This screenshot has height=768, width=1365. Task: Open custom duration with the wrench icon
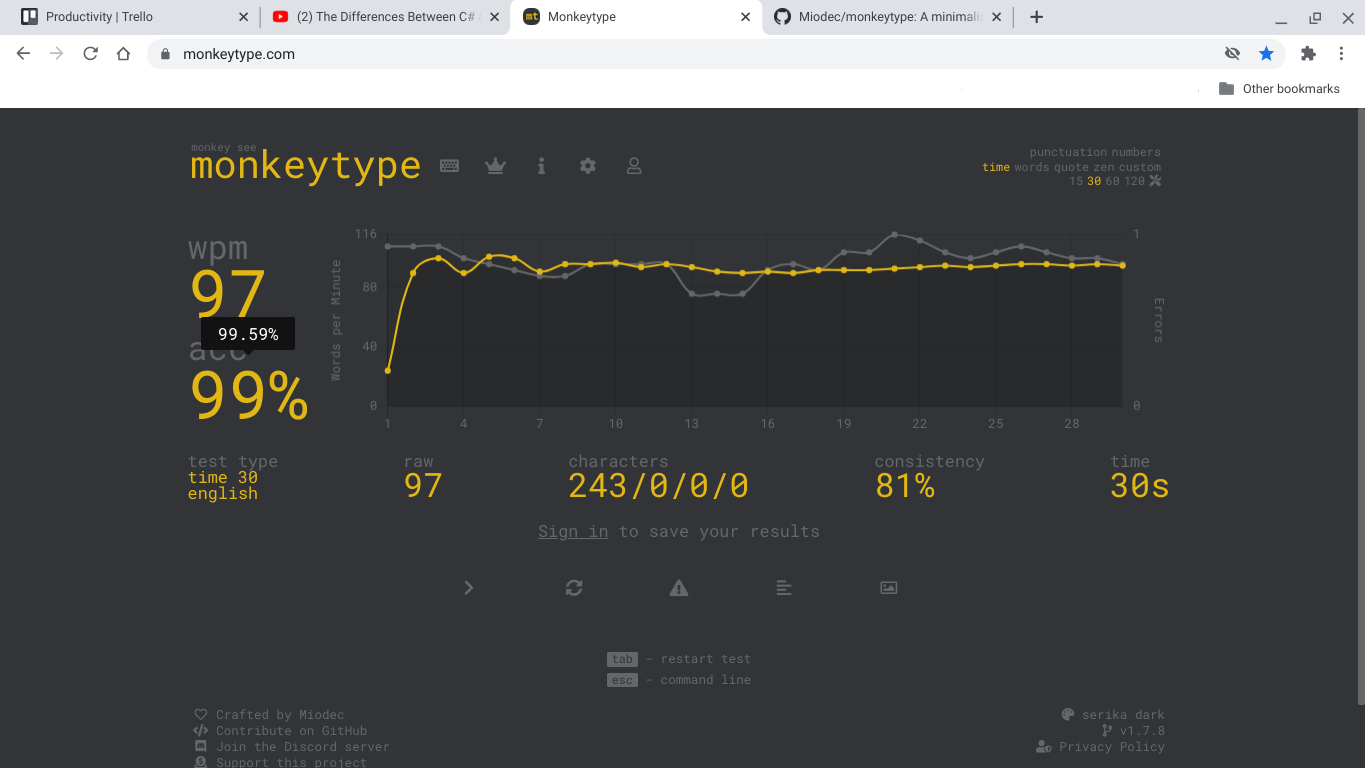click(x=1155, y=181)
